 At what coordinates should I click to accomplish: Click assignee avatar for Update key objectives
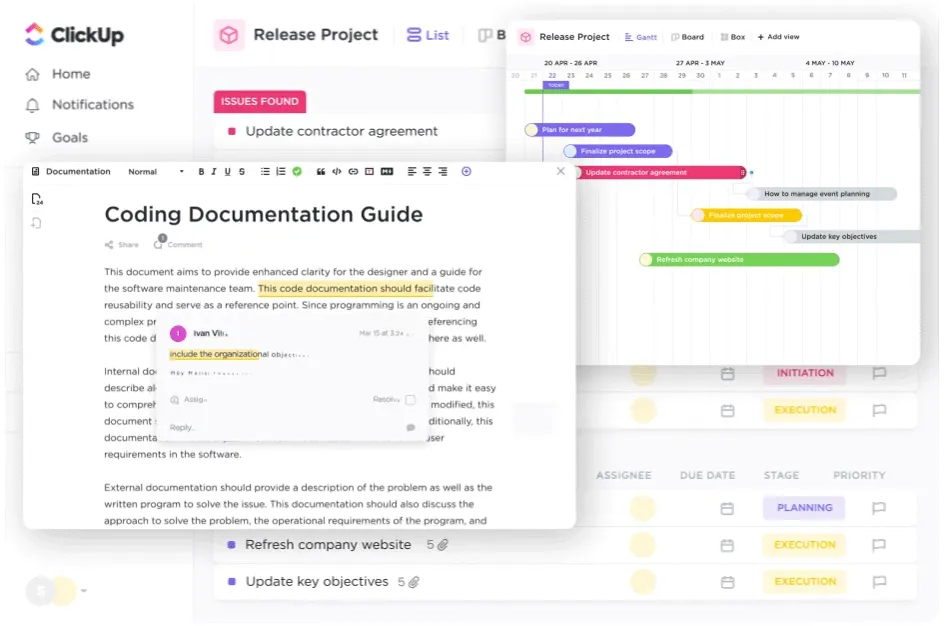pyautogui.click(x=642, y=582)
